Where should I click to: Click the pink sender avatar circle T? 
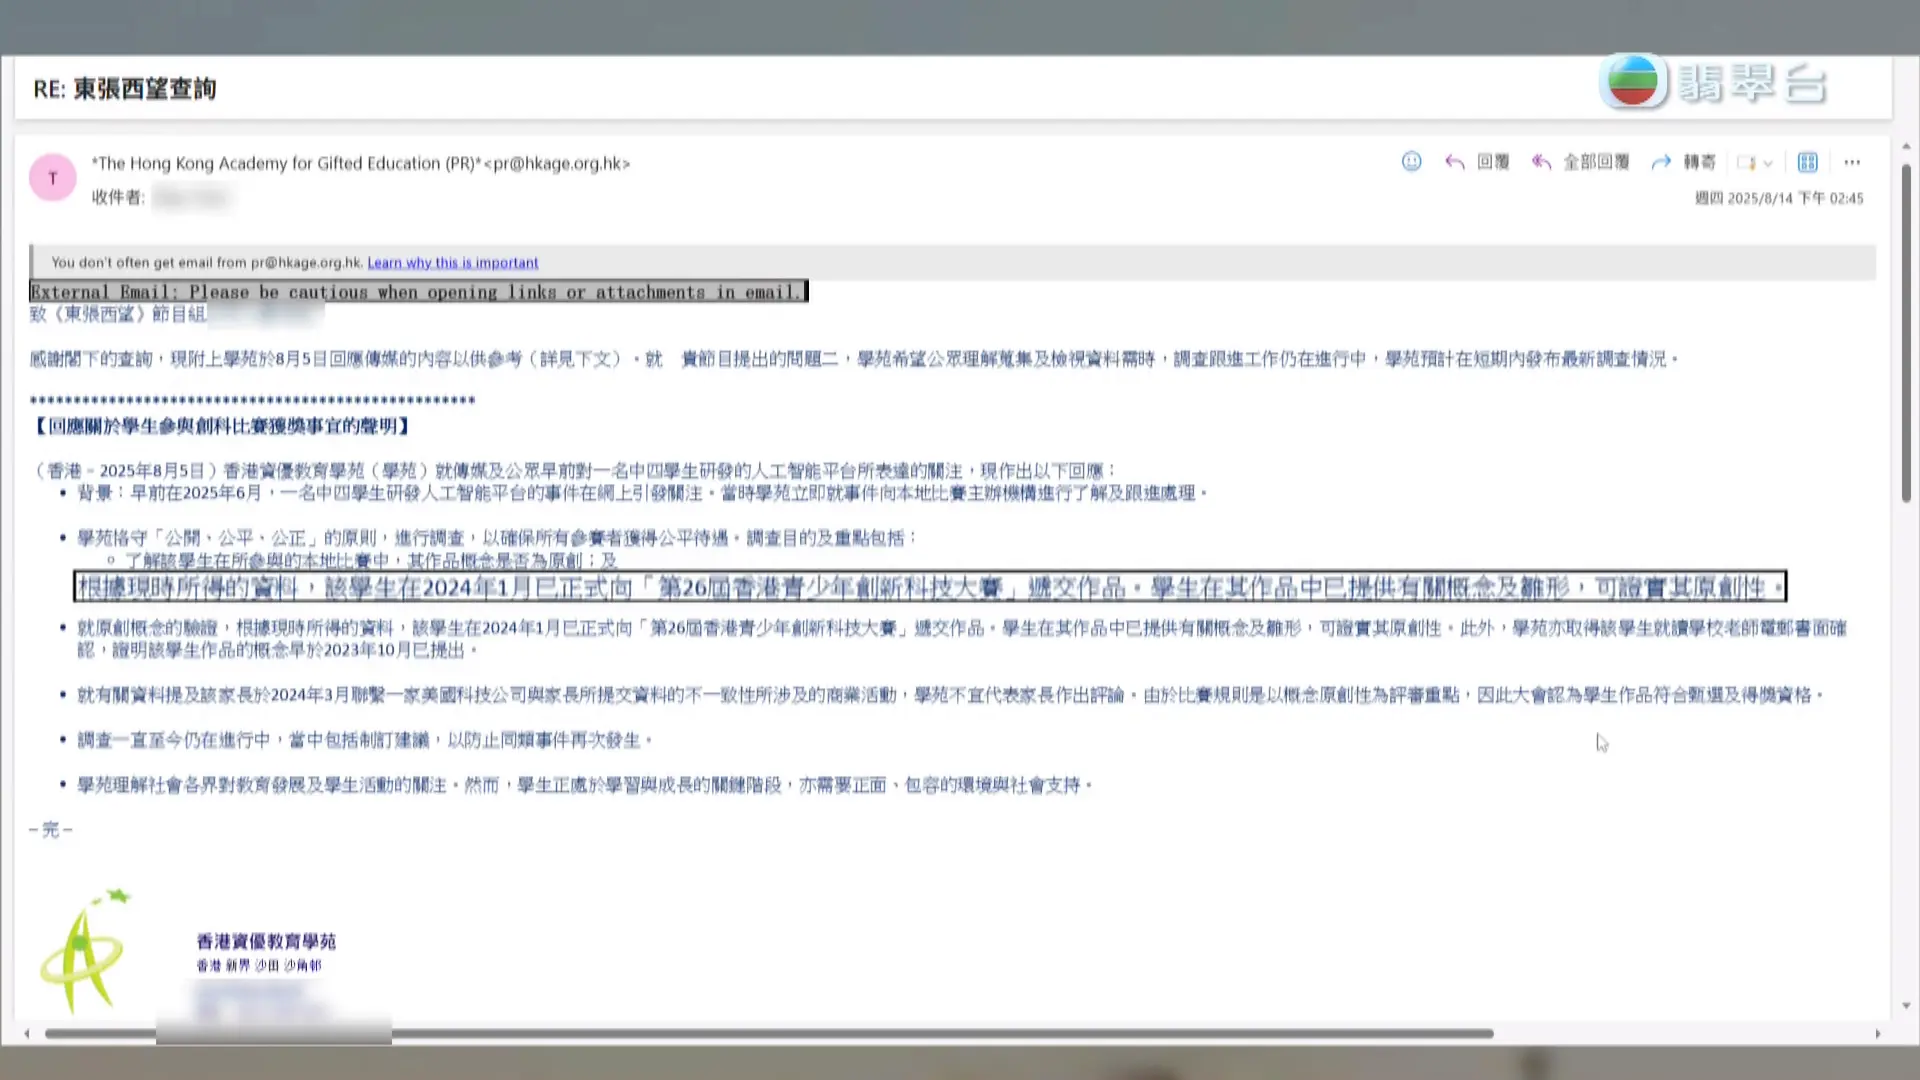click(x=52, y=177)
